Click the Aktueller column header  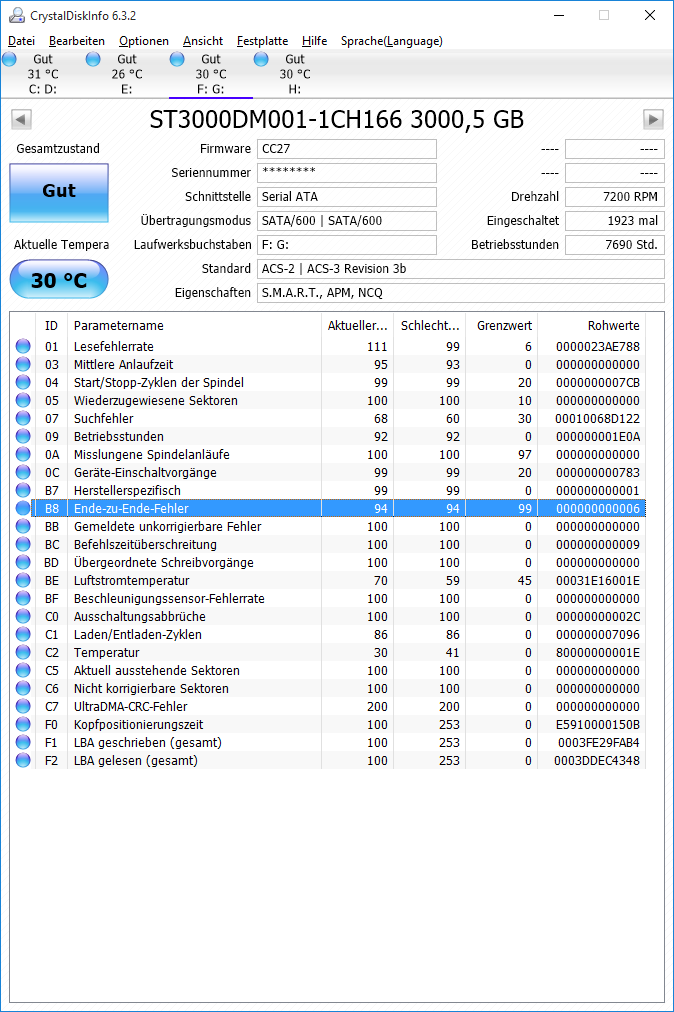(x=357, y=326)
